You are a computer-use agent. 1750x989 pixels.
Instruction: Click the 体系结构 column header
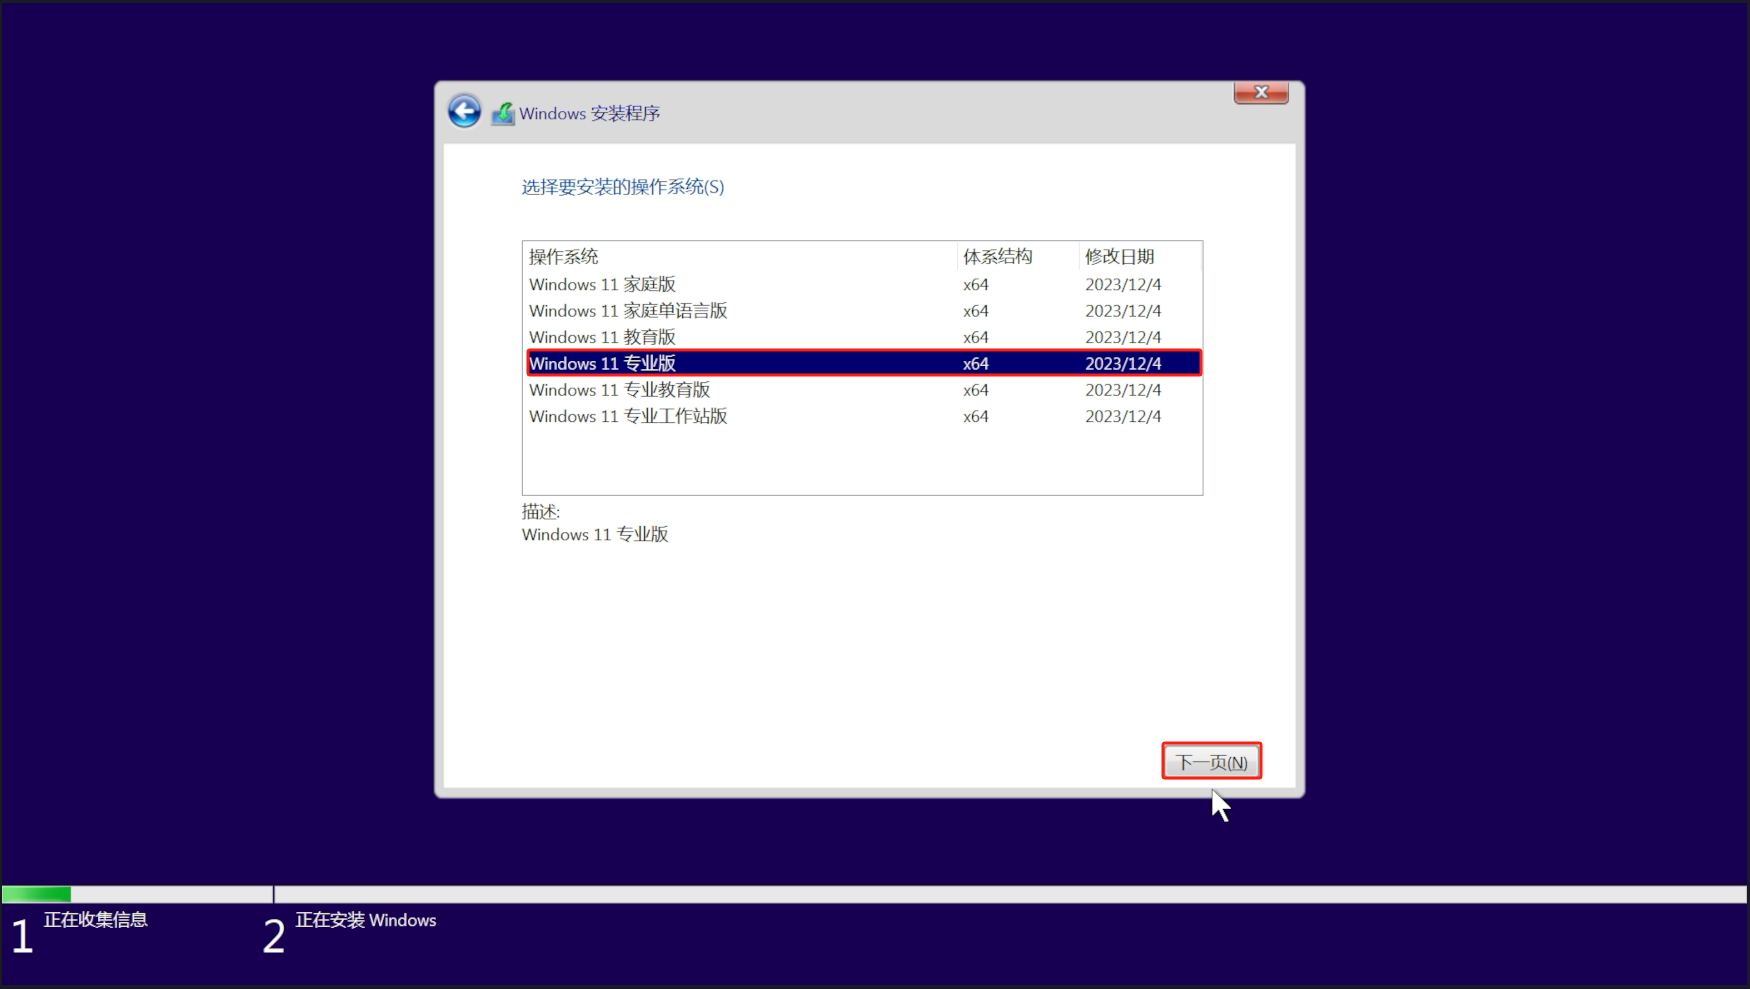click(x=1018, y=257)
